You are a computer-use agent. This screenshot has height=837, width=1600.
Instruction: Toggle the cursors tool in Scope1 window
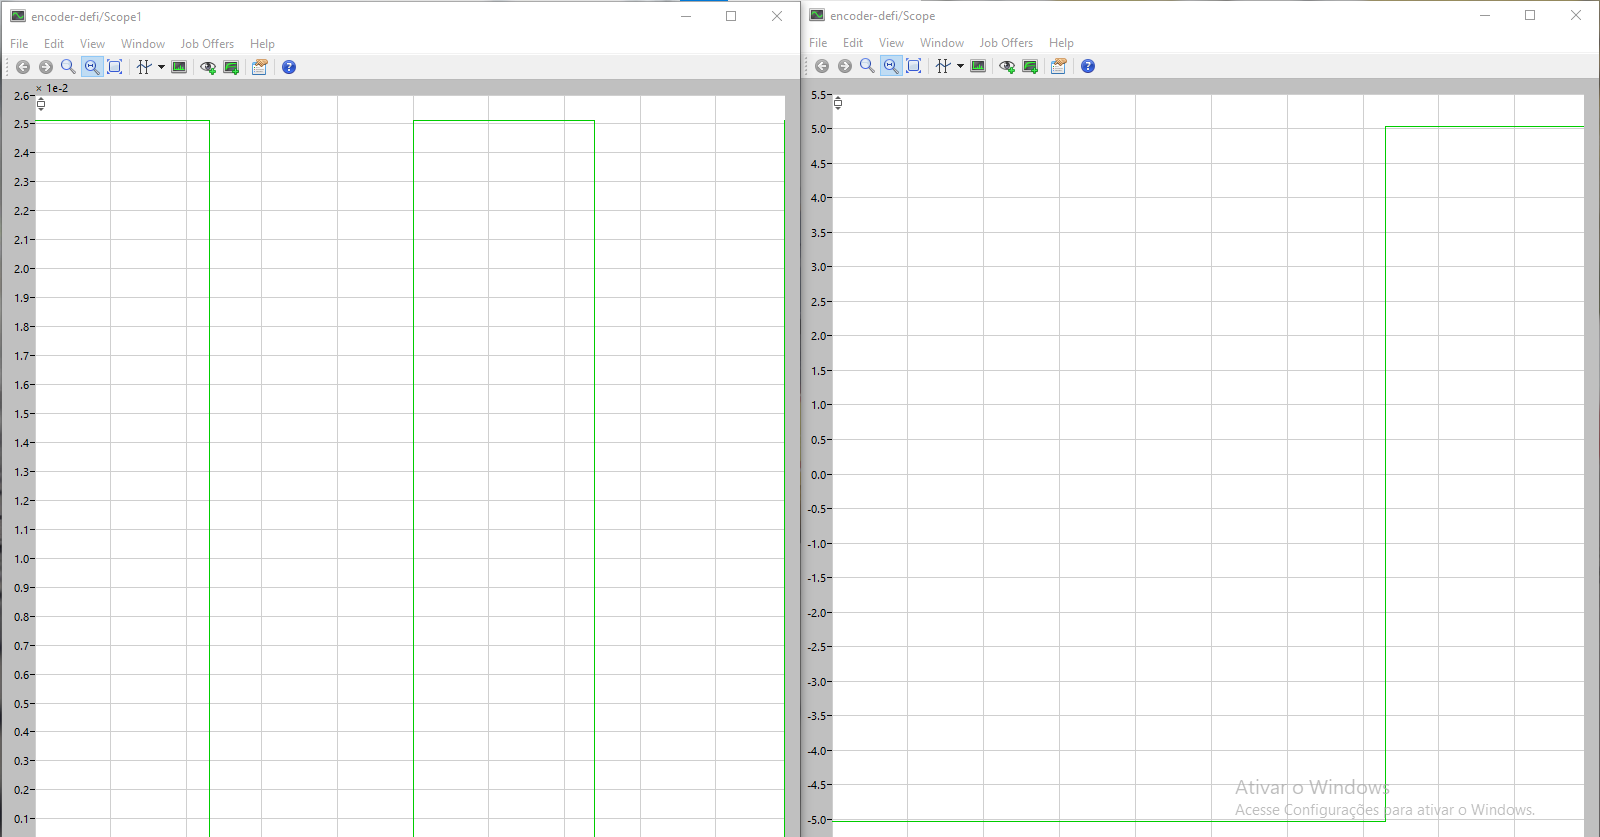[x=144, y=67]
